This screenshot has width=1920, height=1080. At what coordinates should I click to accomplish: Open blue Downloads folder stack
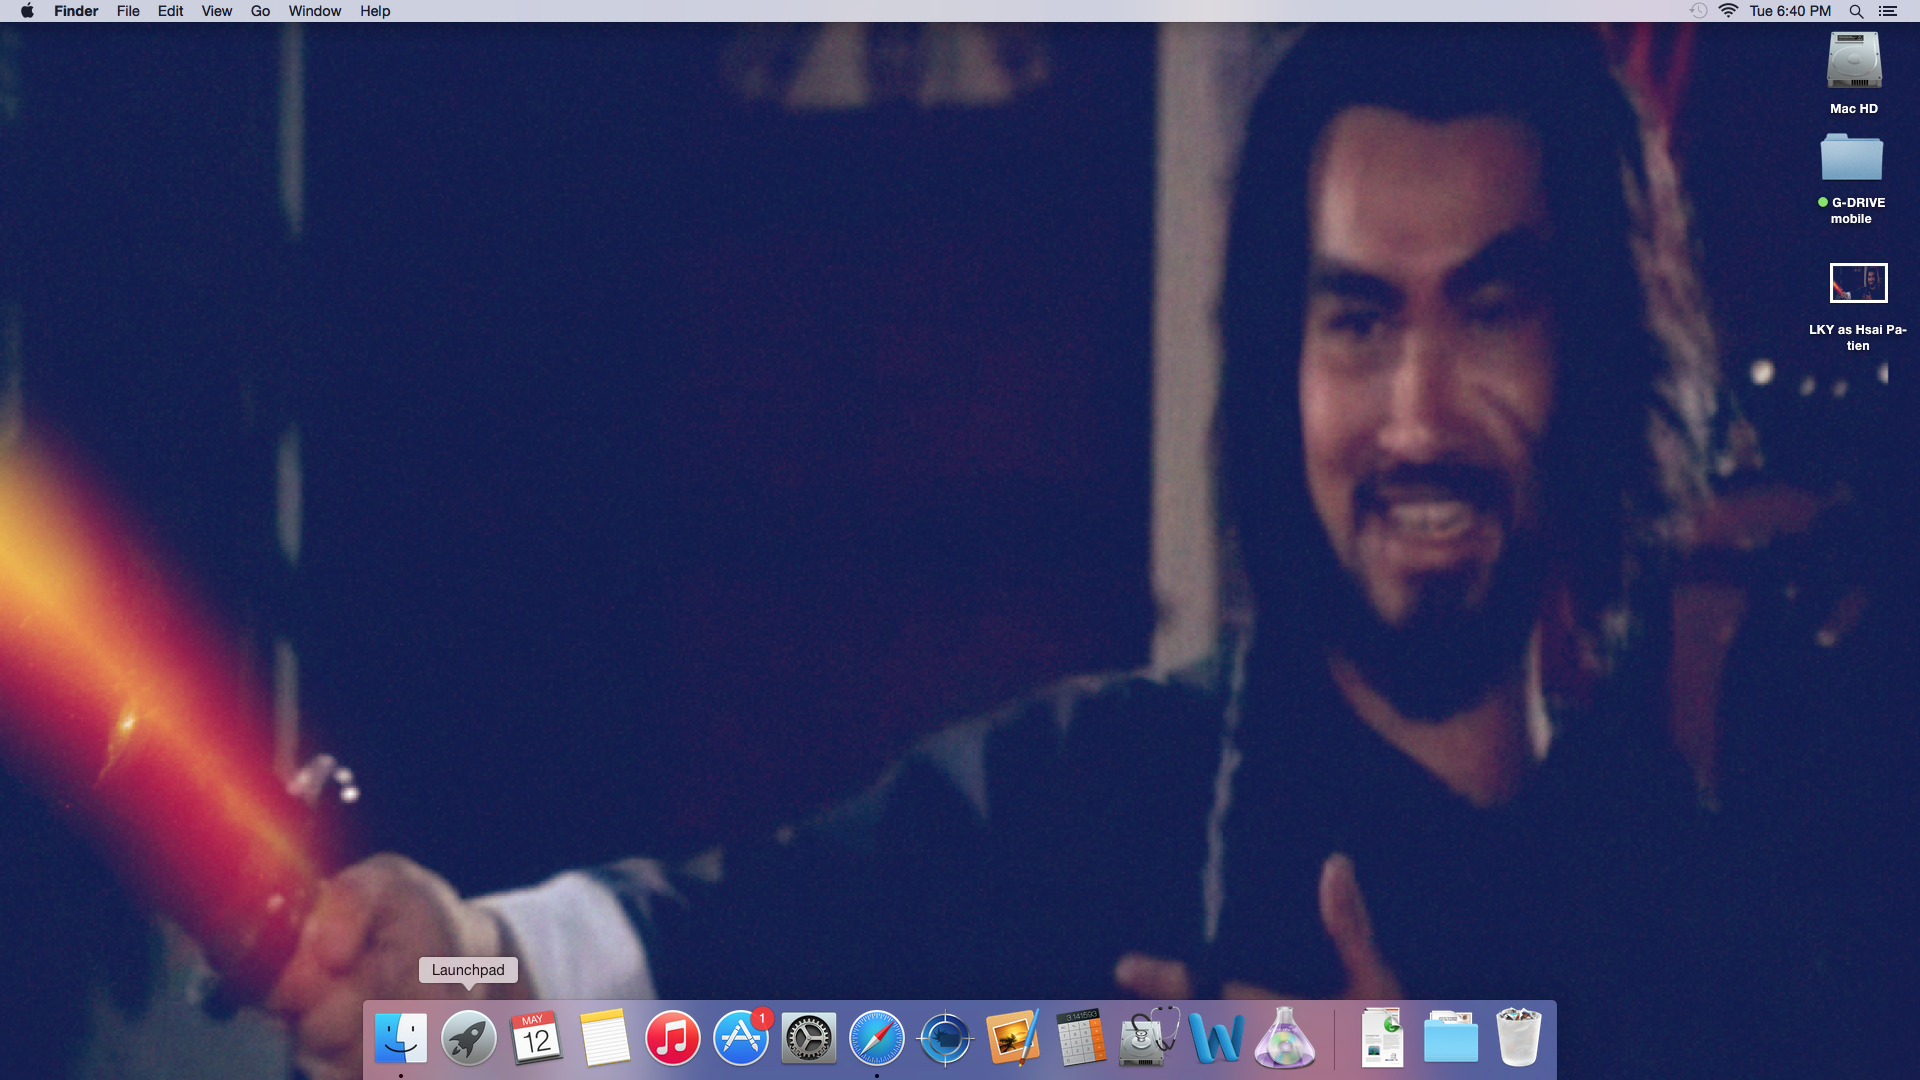click(x=1451, y=1038)
